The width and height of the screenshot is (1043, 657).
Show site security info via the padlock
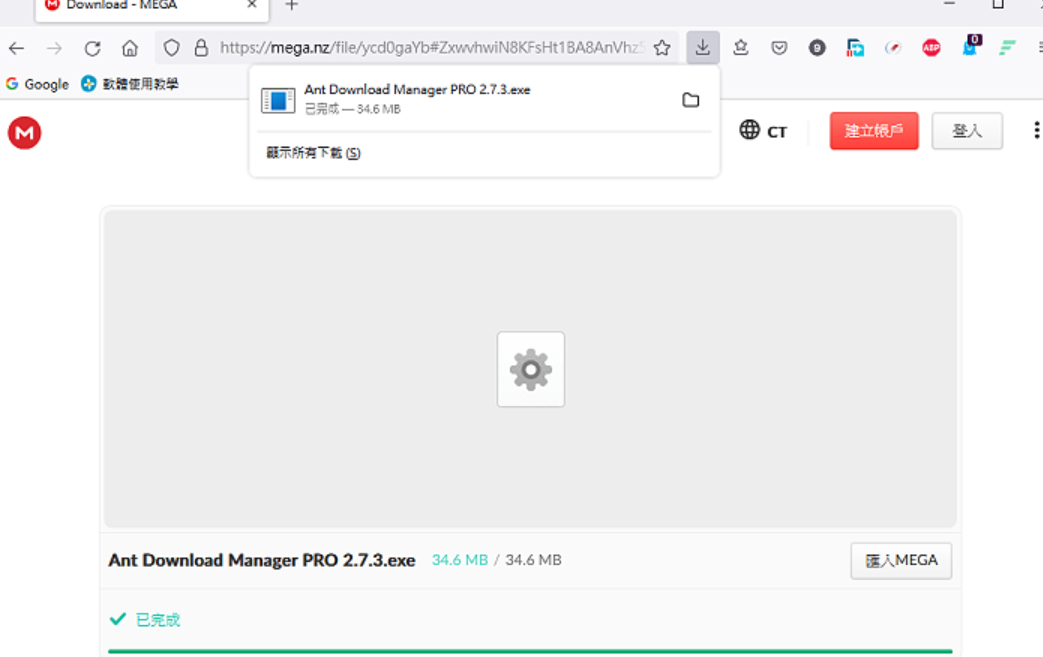click(x=201, y=48)
